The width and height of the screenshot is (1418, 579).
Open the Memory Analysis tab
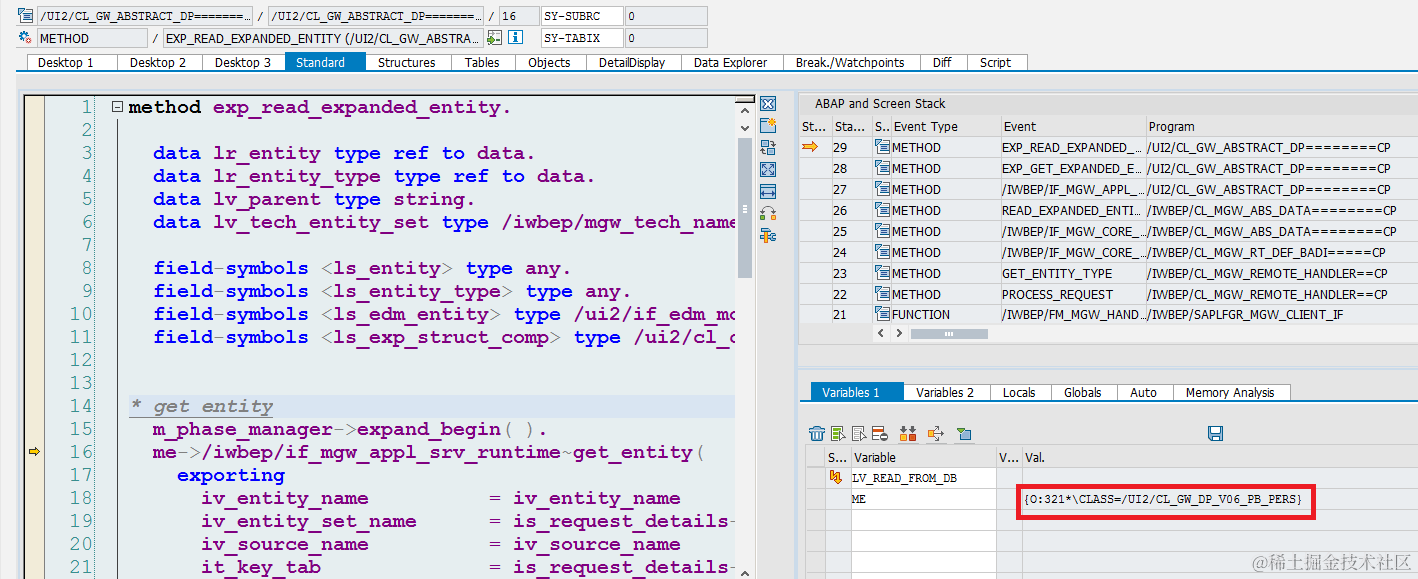coord(1230,392)
